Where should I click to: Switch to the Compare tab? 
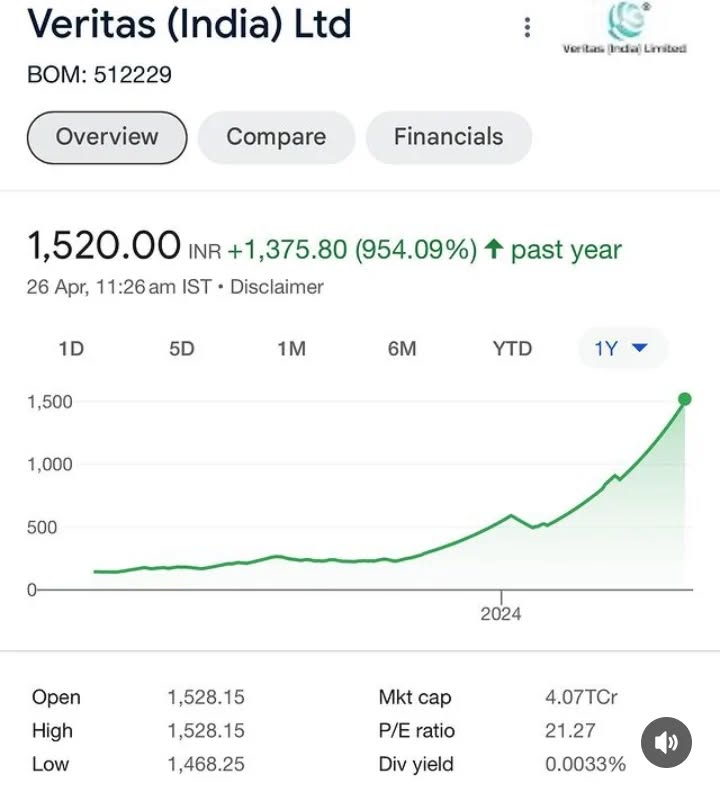(x=276, y=137)
